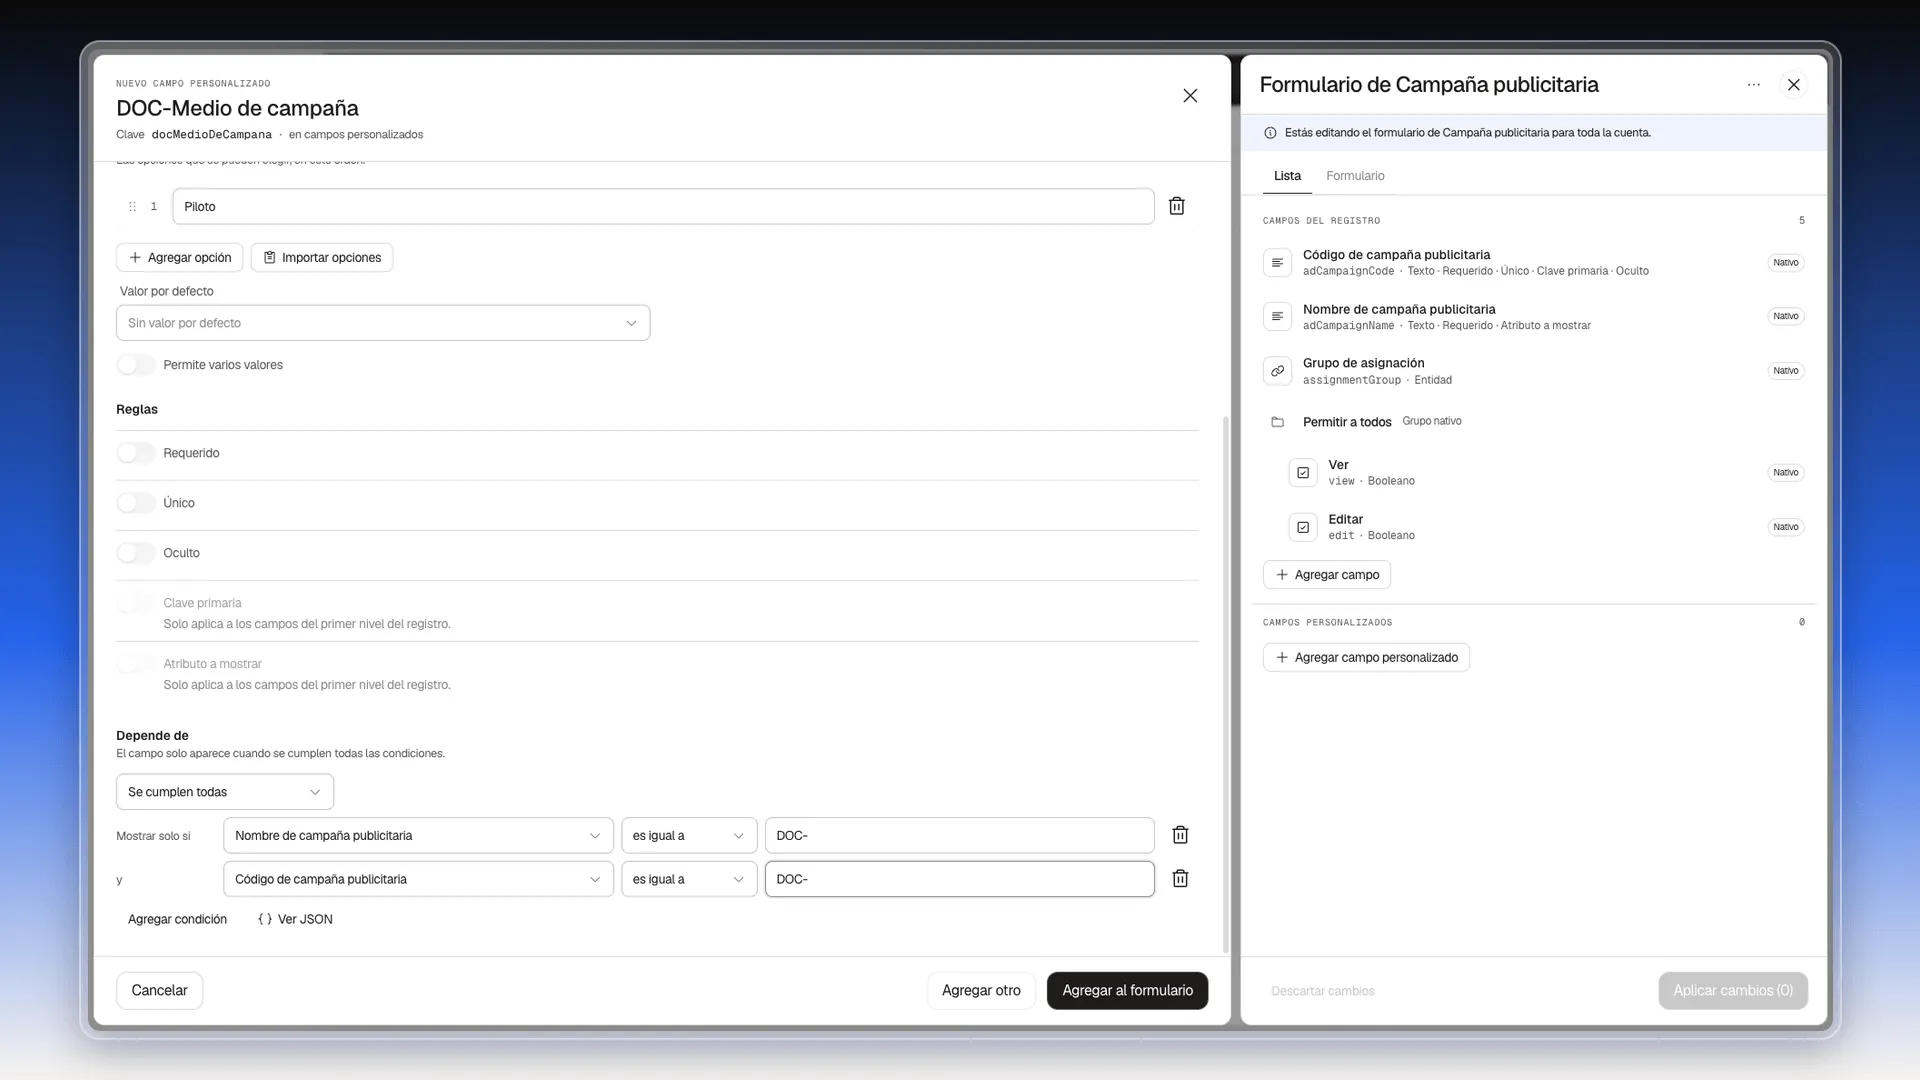
Task: Open the three-dot menu in the Formulario panel
Action: tap(1753, 85)
